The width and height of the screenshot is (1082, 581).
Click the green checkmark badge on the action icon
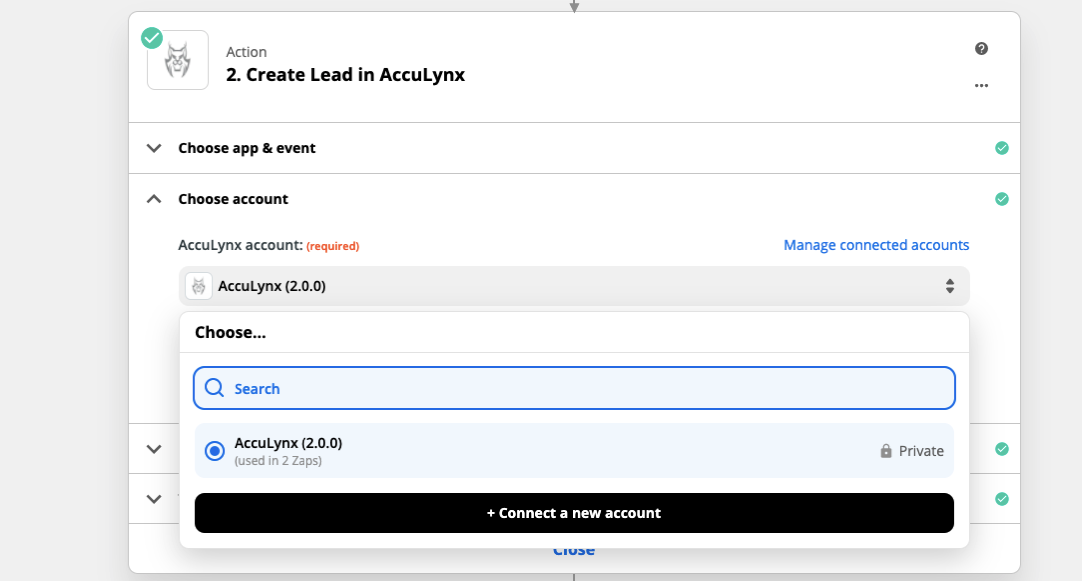coord(152,37)
